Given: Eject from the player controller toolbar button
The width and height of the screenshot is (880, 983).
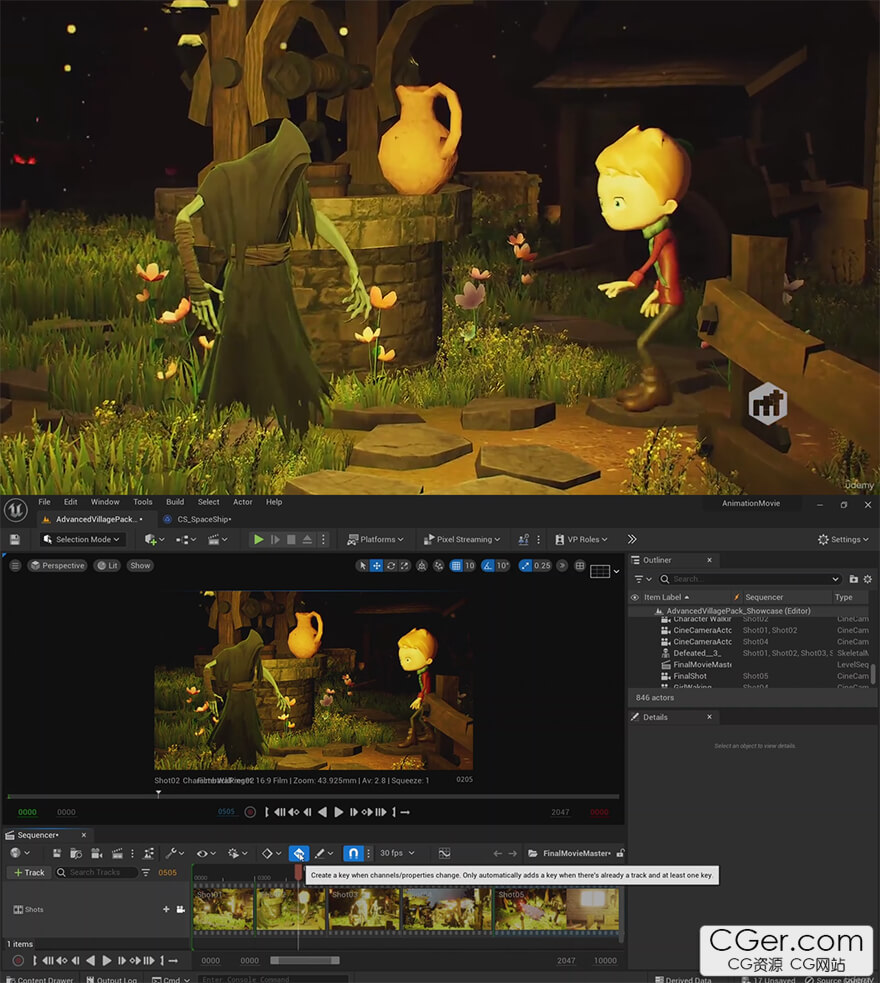Looking at the screenshot, I should click(x=307, y=539).
